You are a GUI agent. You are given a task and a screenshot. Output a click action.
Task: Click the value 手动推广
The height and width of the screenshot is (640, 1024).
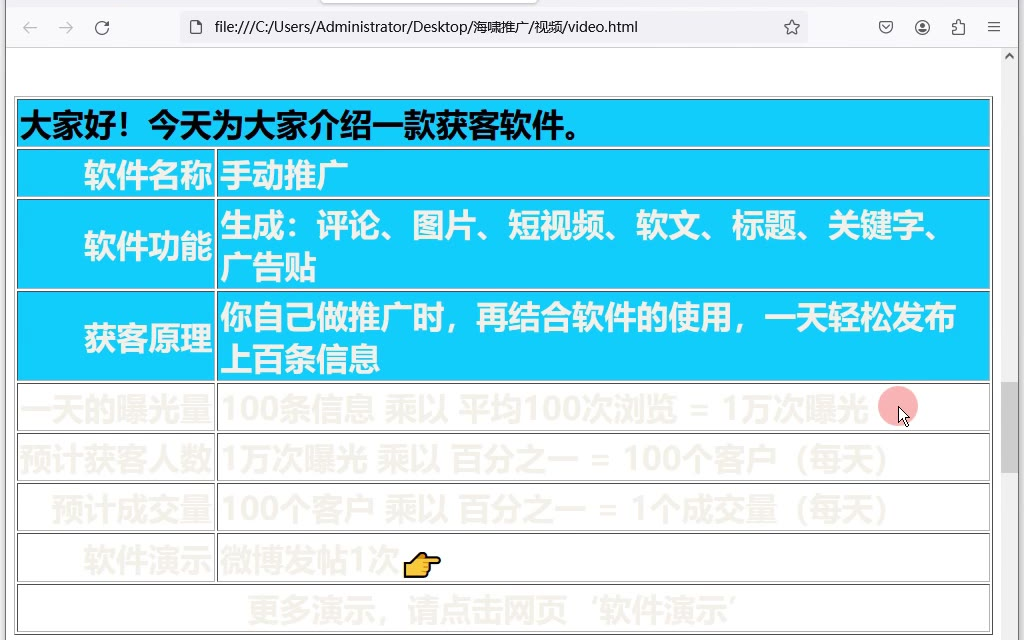point(284,174)
